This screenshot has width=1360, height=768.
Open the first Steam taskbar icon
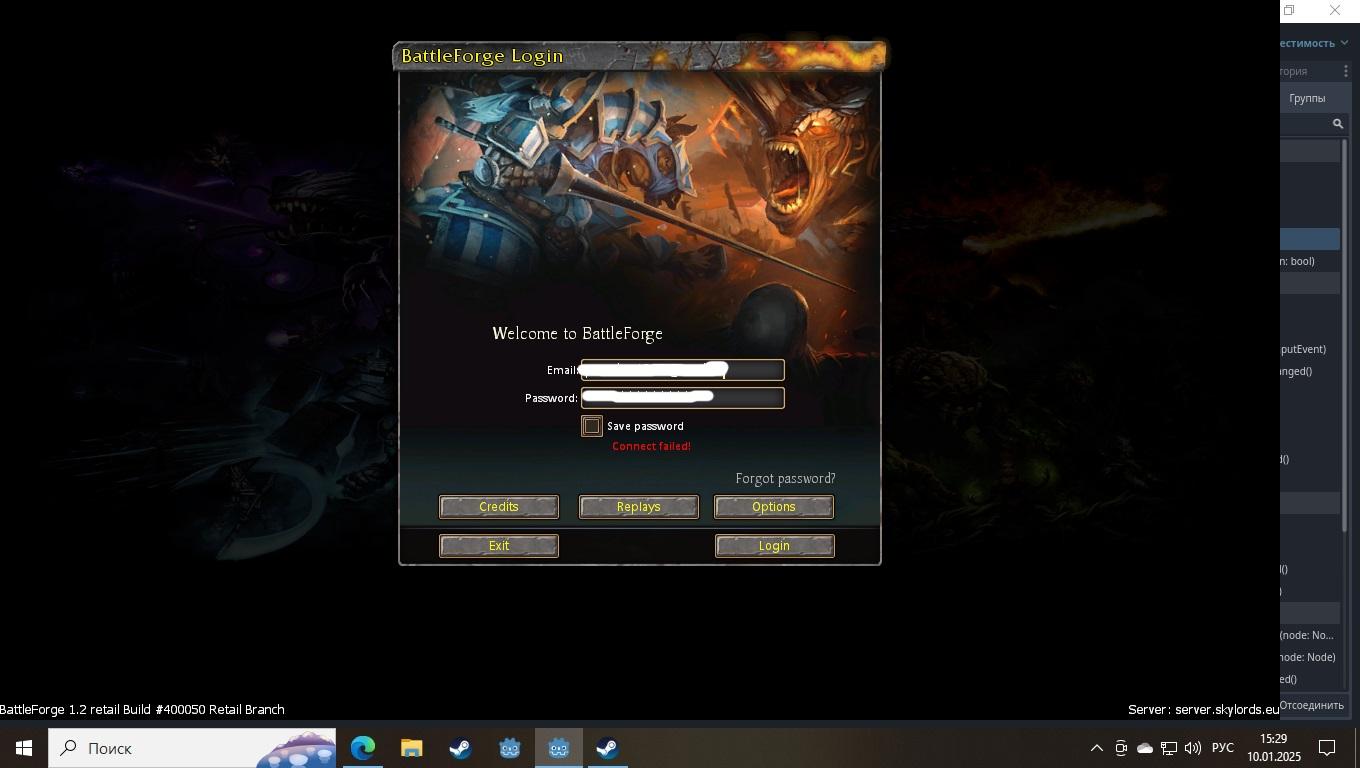tap(460, 748)
